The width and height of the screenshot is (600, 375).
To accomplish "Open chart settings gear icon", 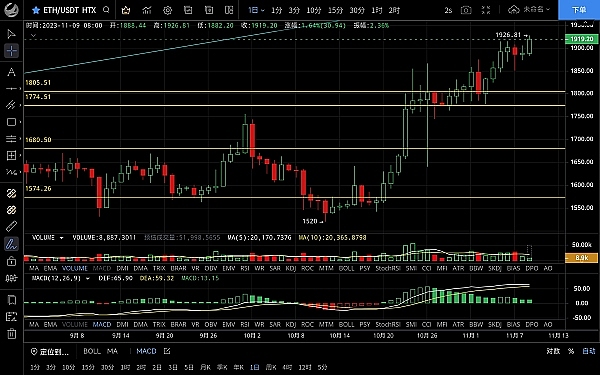I will [167, 10].
